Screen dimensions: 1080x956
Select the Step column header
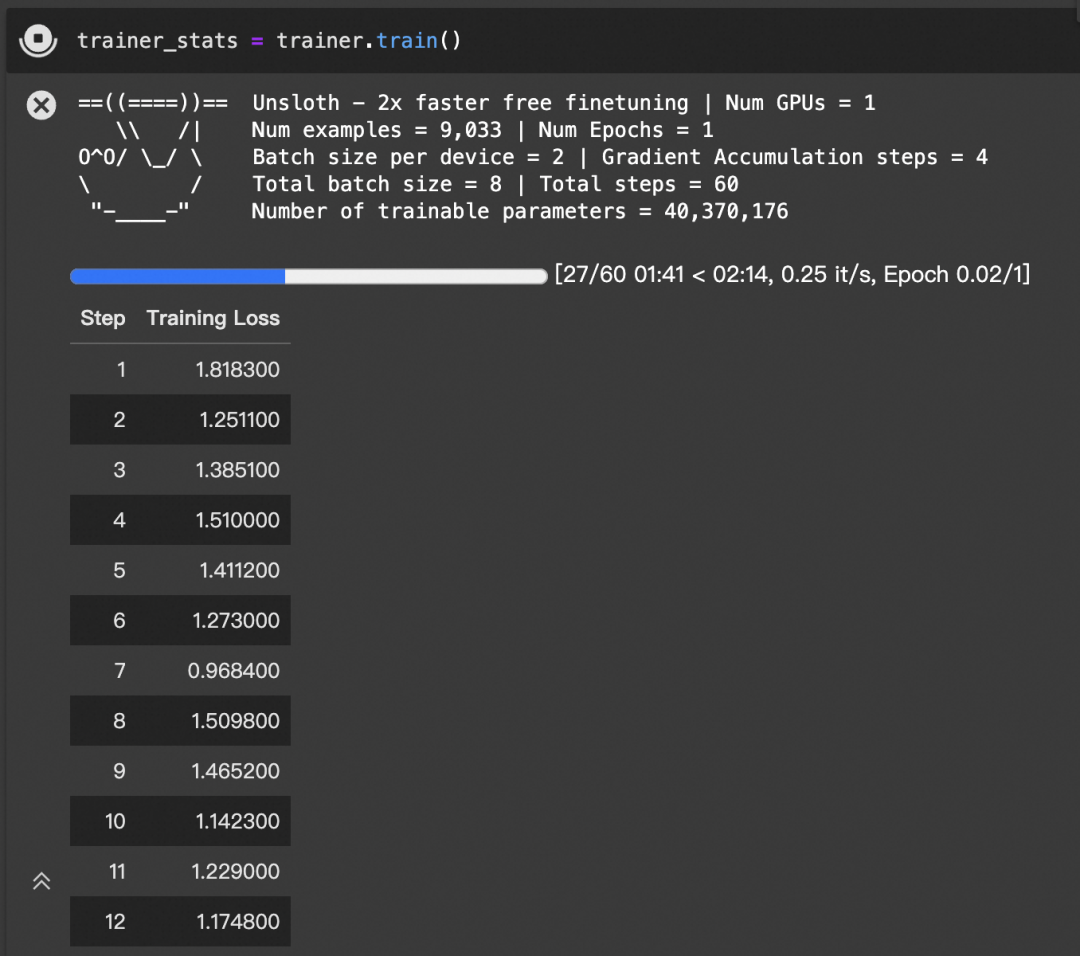coord(103,318)
